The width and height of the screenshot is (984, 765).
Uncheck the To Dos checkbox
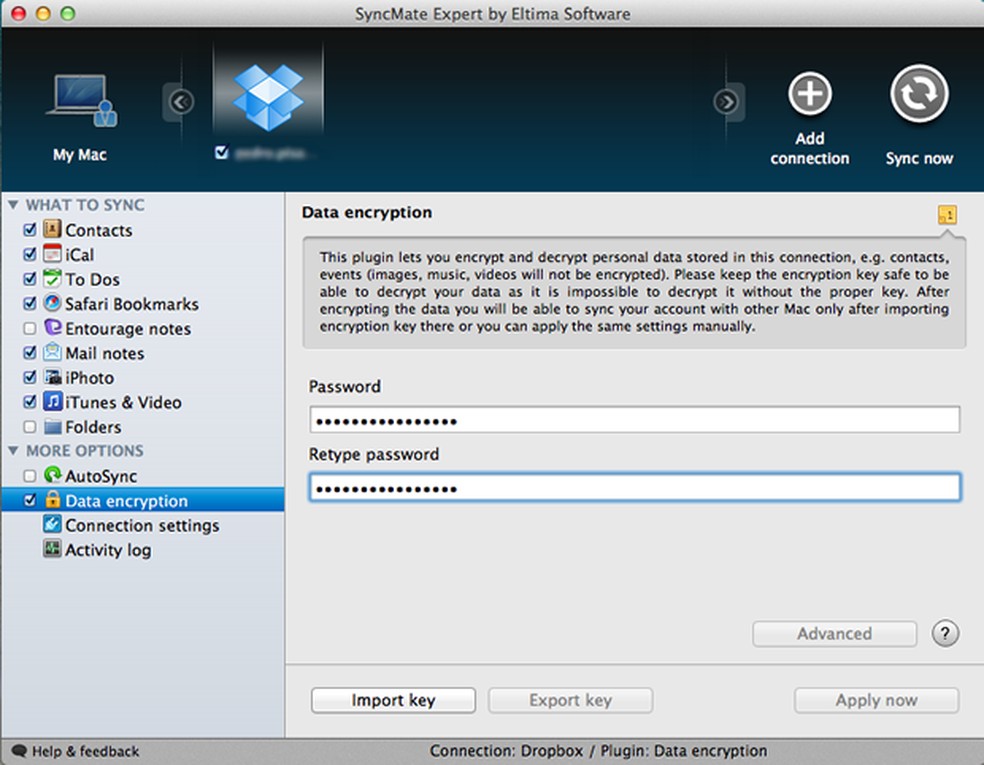[29, 279]
